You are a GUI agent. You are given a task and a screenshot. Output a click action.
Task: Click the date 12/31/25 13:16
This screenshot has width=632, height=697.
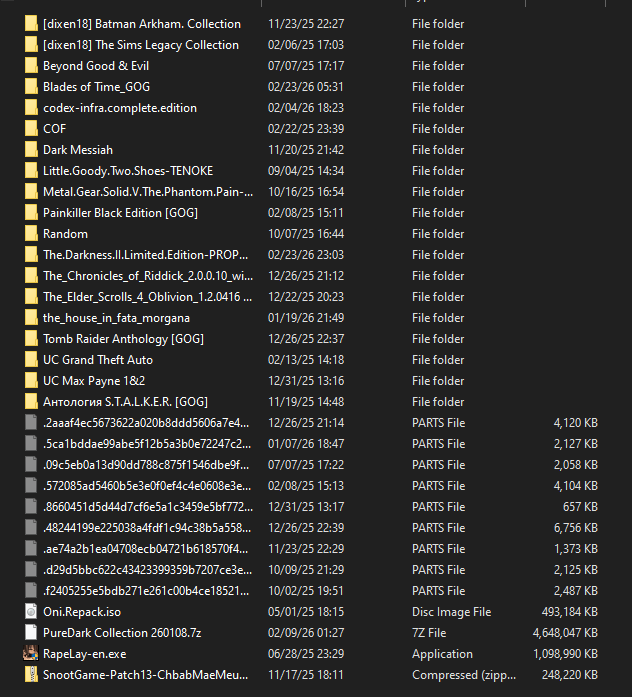306,381
